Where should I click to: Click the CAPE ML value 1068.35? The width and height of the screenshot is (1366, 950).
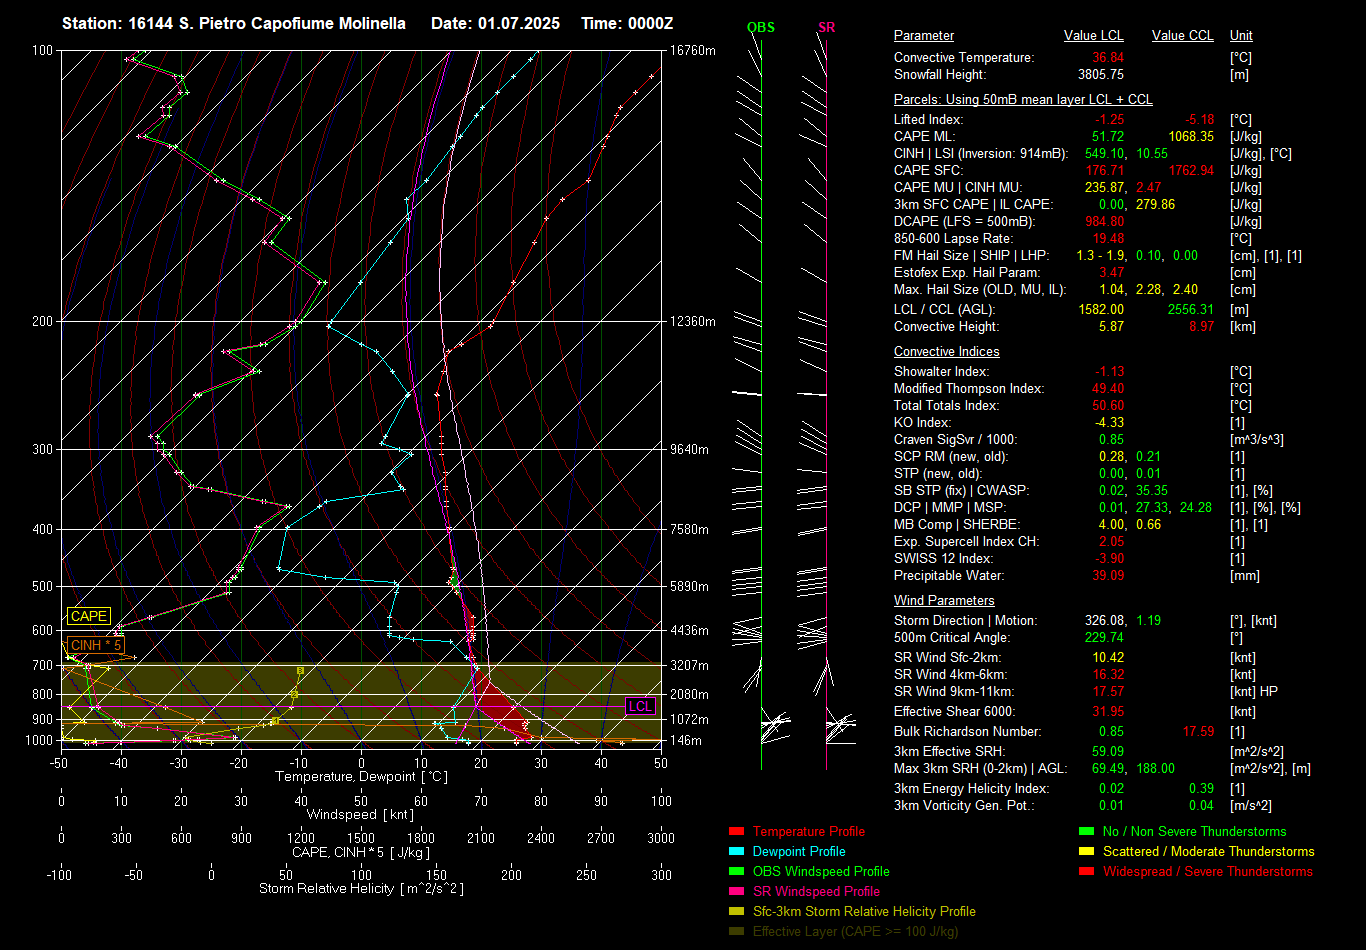1191,136
